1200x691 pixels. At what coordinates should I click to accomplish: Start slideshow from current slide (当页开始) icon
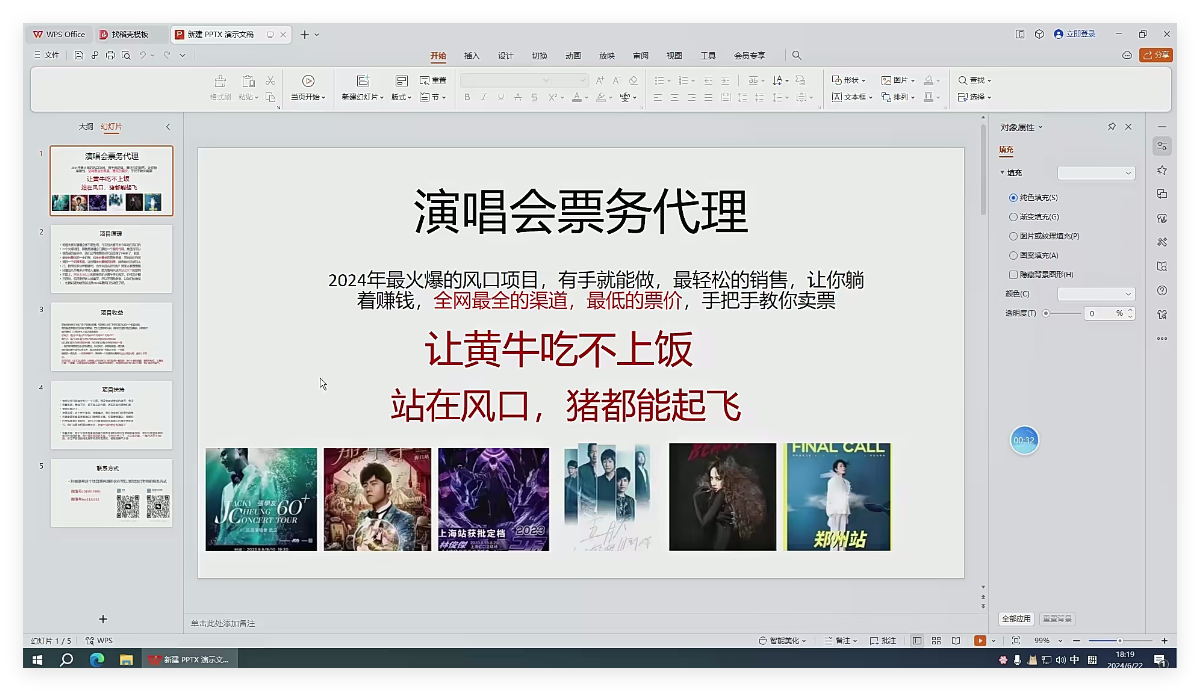click(x=308, y=80)
